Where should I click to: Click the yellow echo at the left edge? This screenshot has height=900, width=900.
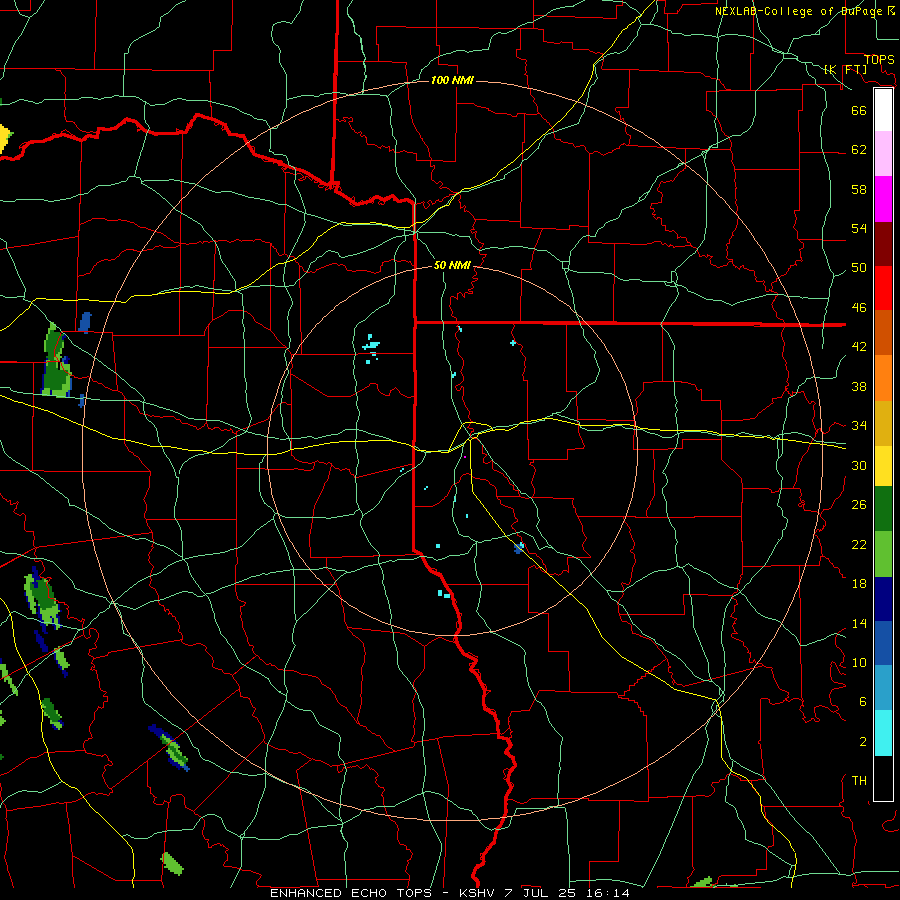tap(5, 139)
